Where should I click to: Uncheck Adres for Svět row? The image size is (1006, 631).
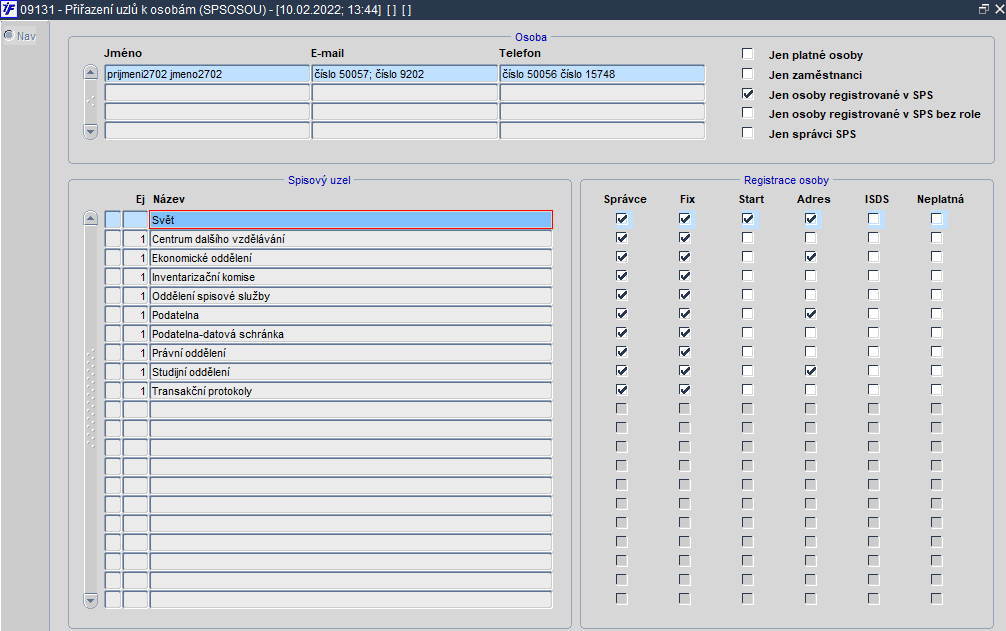(811, 219)
